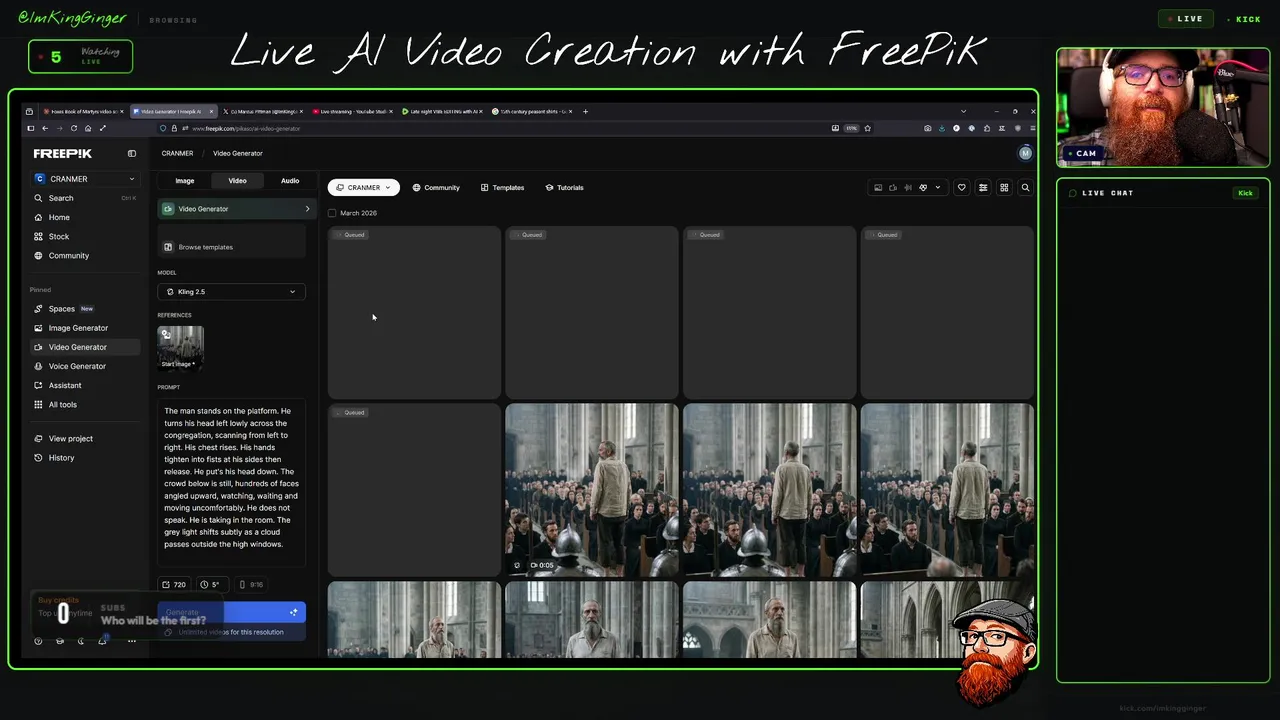Switch to the Video tab
This screenshot has width=1280, height=720.
[237, 181]
